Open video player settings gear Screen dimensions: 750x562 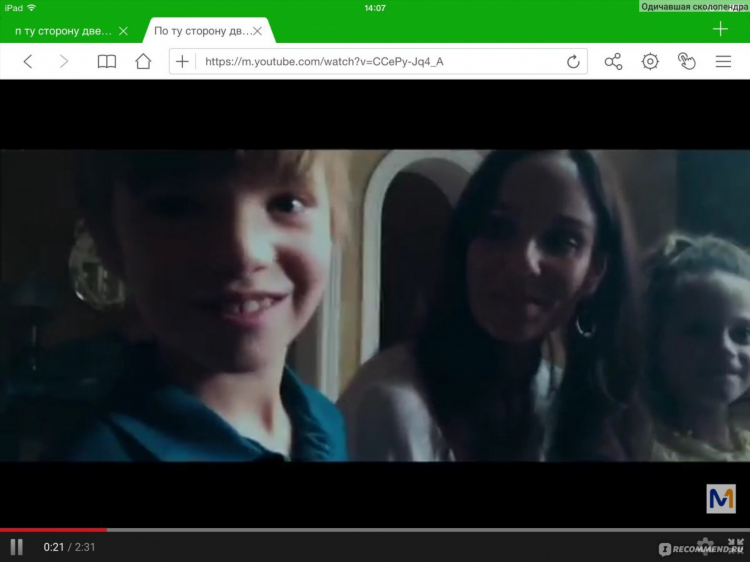pyautogui.click(x=705, y=546)
